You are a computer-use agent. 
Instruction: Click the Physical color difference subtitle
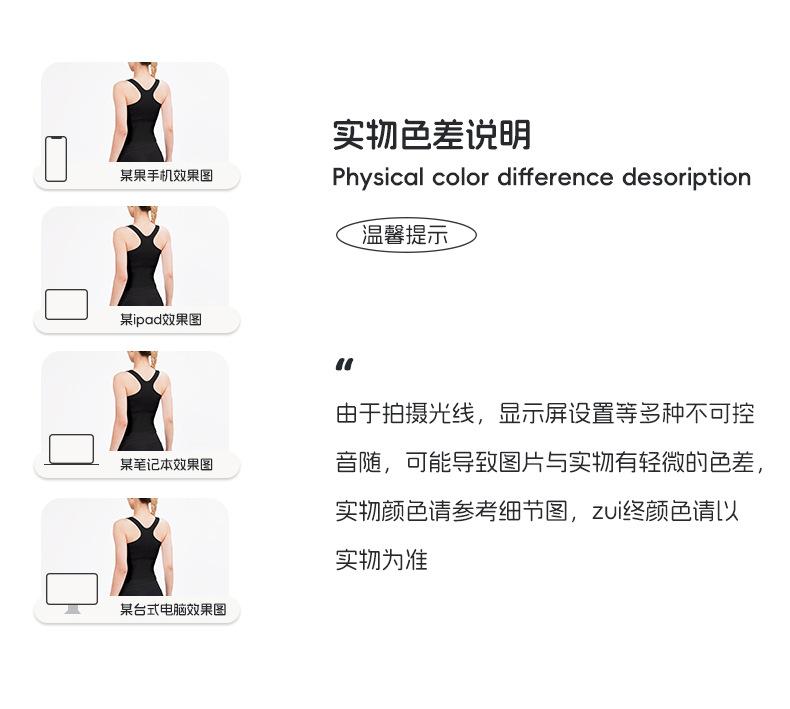542,178
